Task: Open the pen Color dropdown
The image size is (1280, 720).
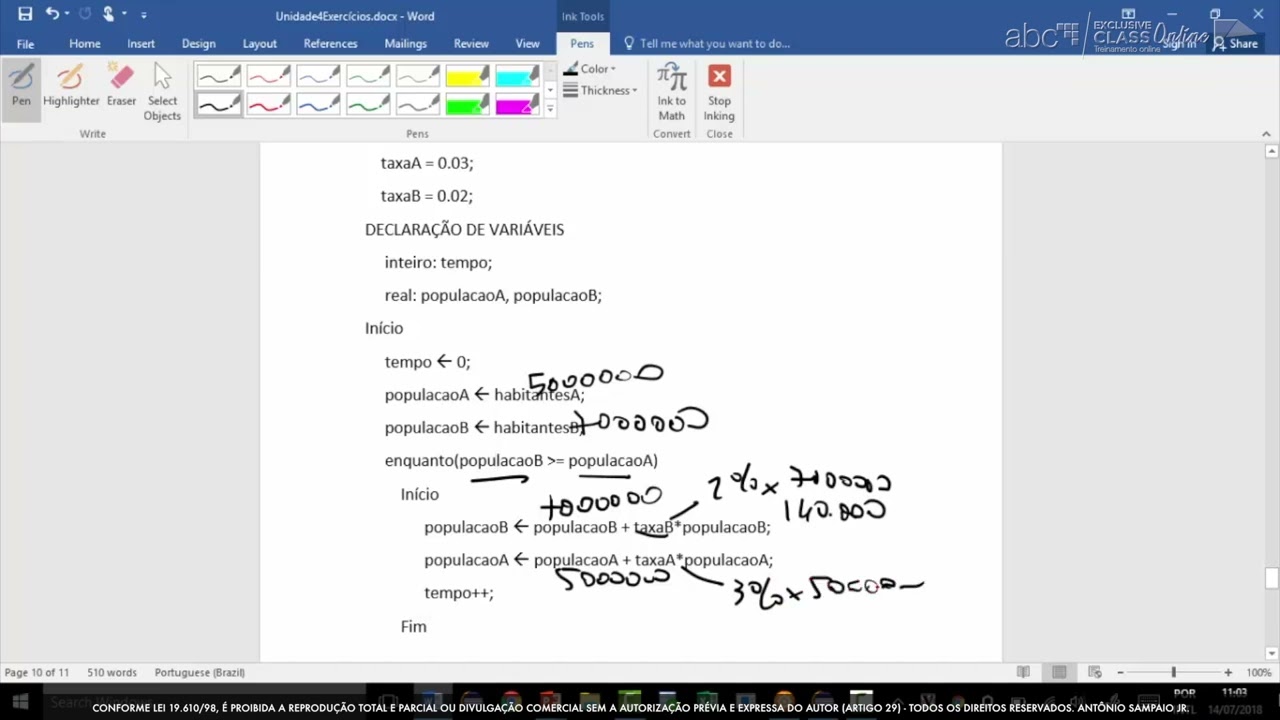Action: pyautogui.click(x=590, y=69)
